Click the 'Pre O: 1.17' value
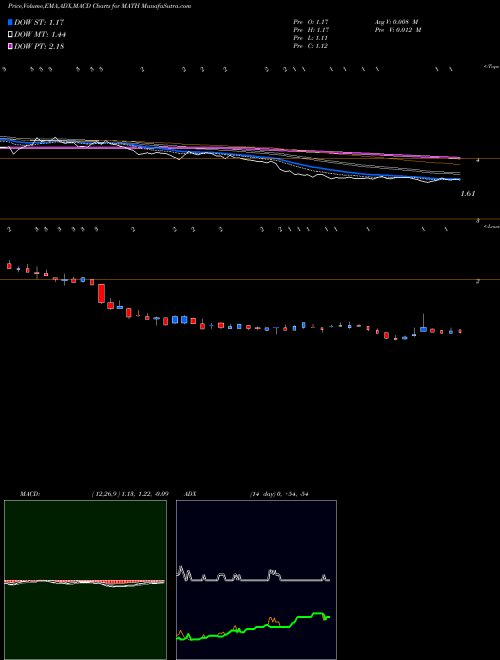Viewport: 500px width, 660px height. pyautogui.click(x=311, y=21)
